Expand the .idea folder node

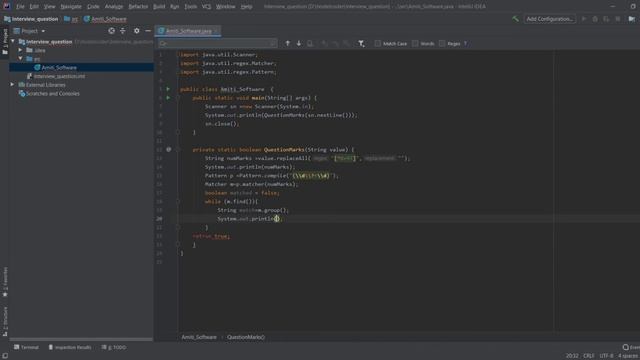(20, 50)
